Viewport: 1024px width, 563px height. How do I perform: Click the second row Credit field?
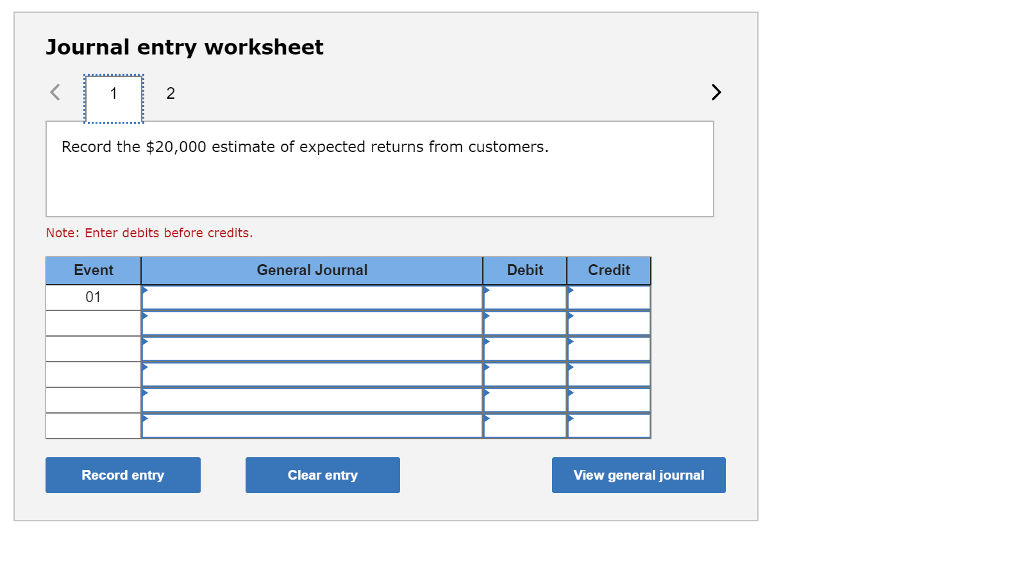609,323
